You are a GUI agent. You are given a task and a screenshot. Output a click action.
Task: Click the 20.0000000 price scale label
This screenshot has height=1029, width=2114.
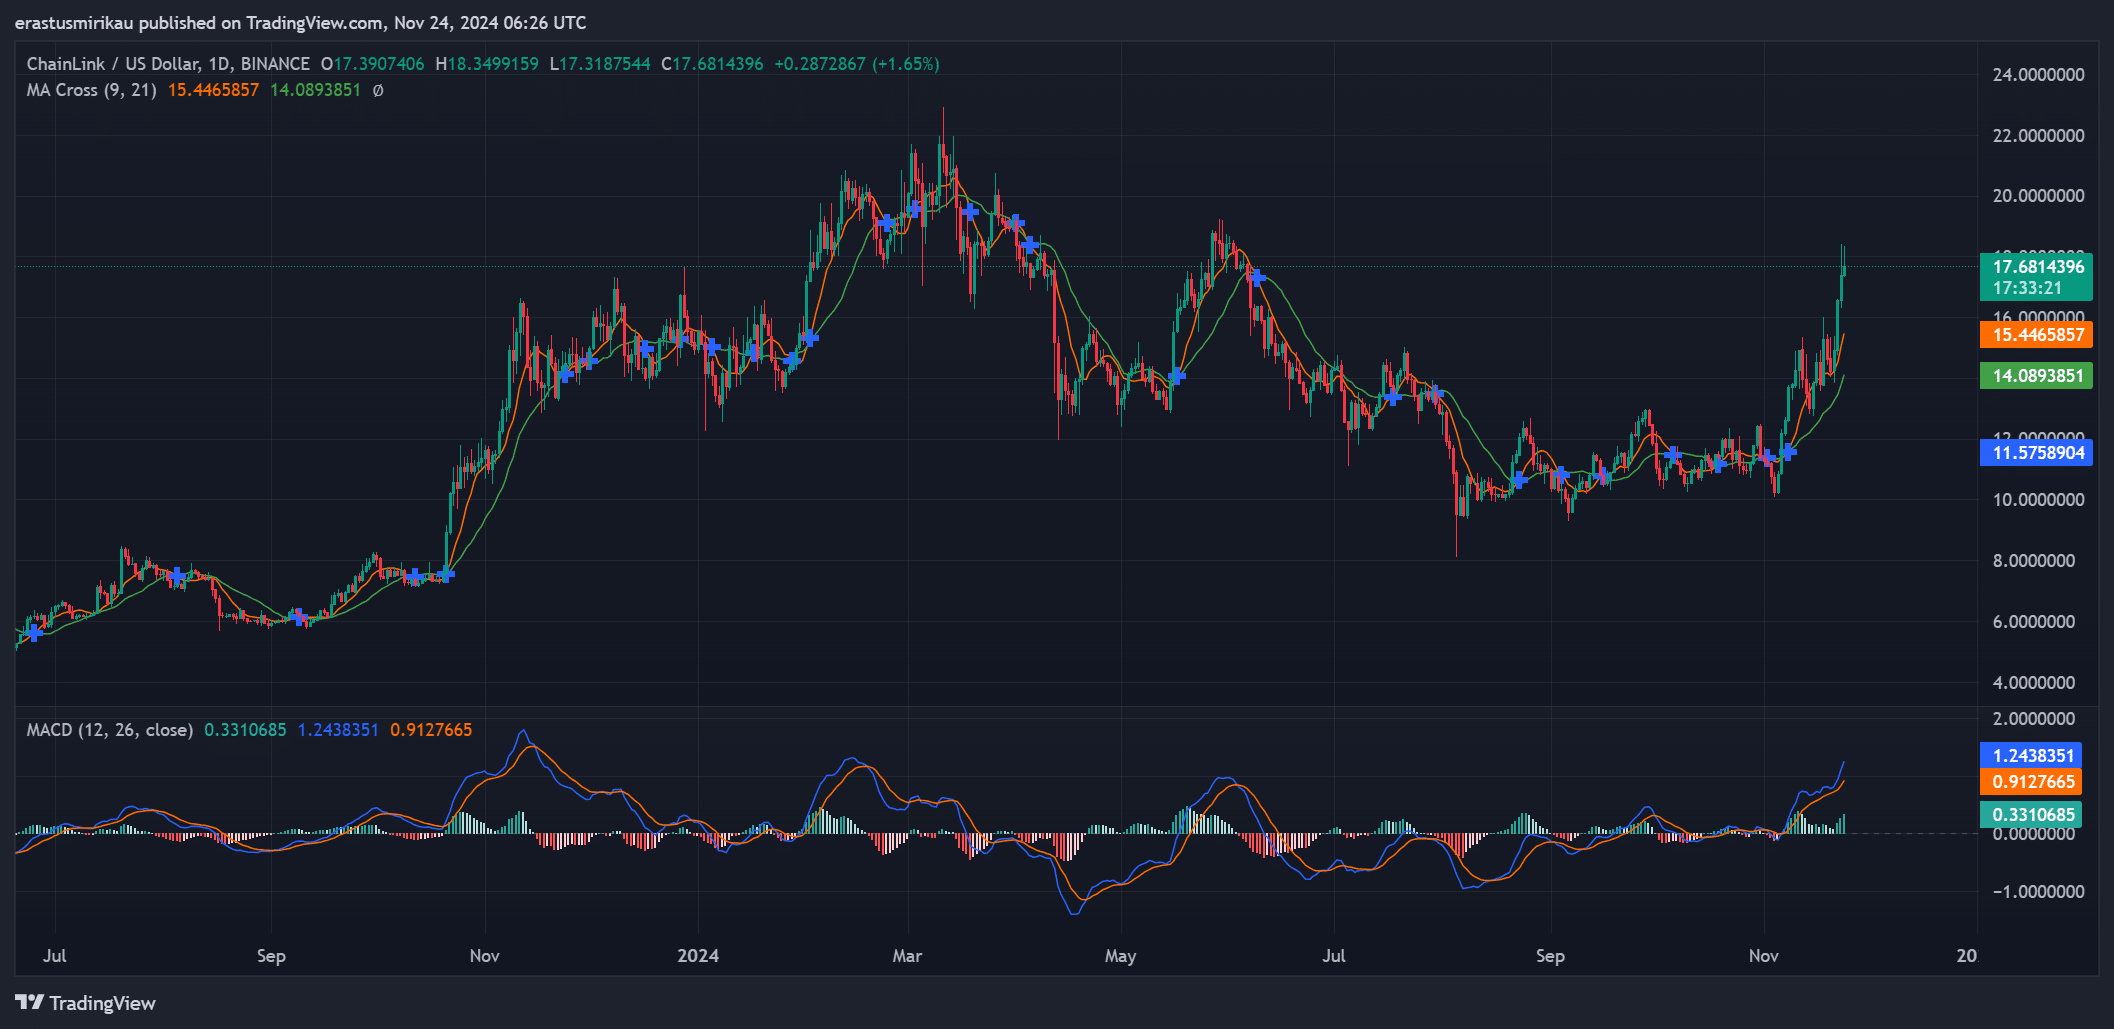click(x=2038, y=196)
